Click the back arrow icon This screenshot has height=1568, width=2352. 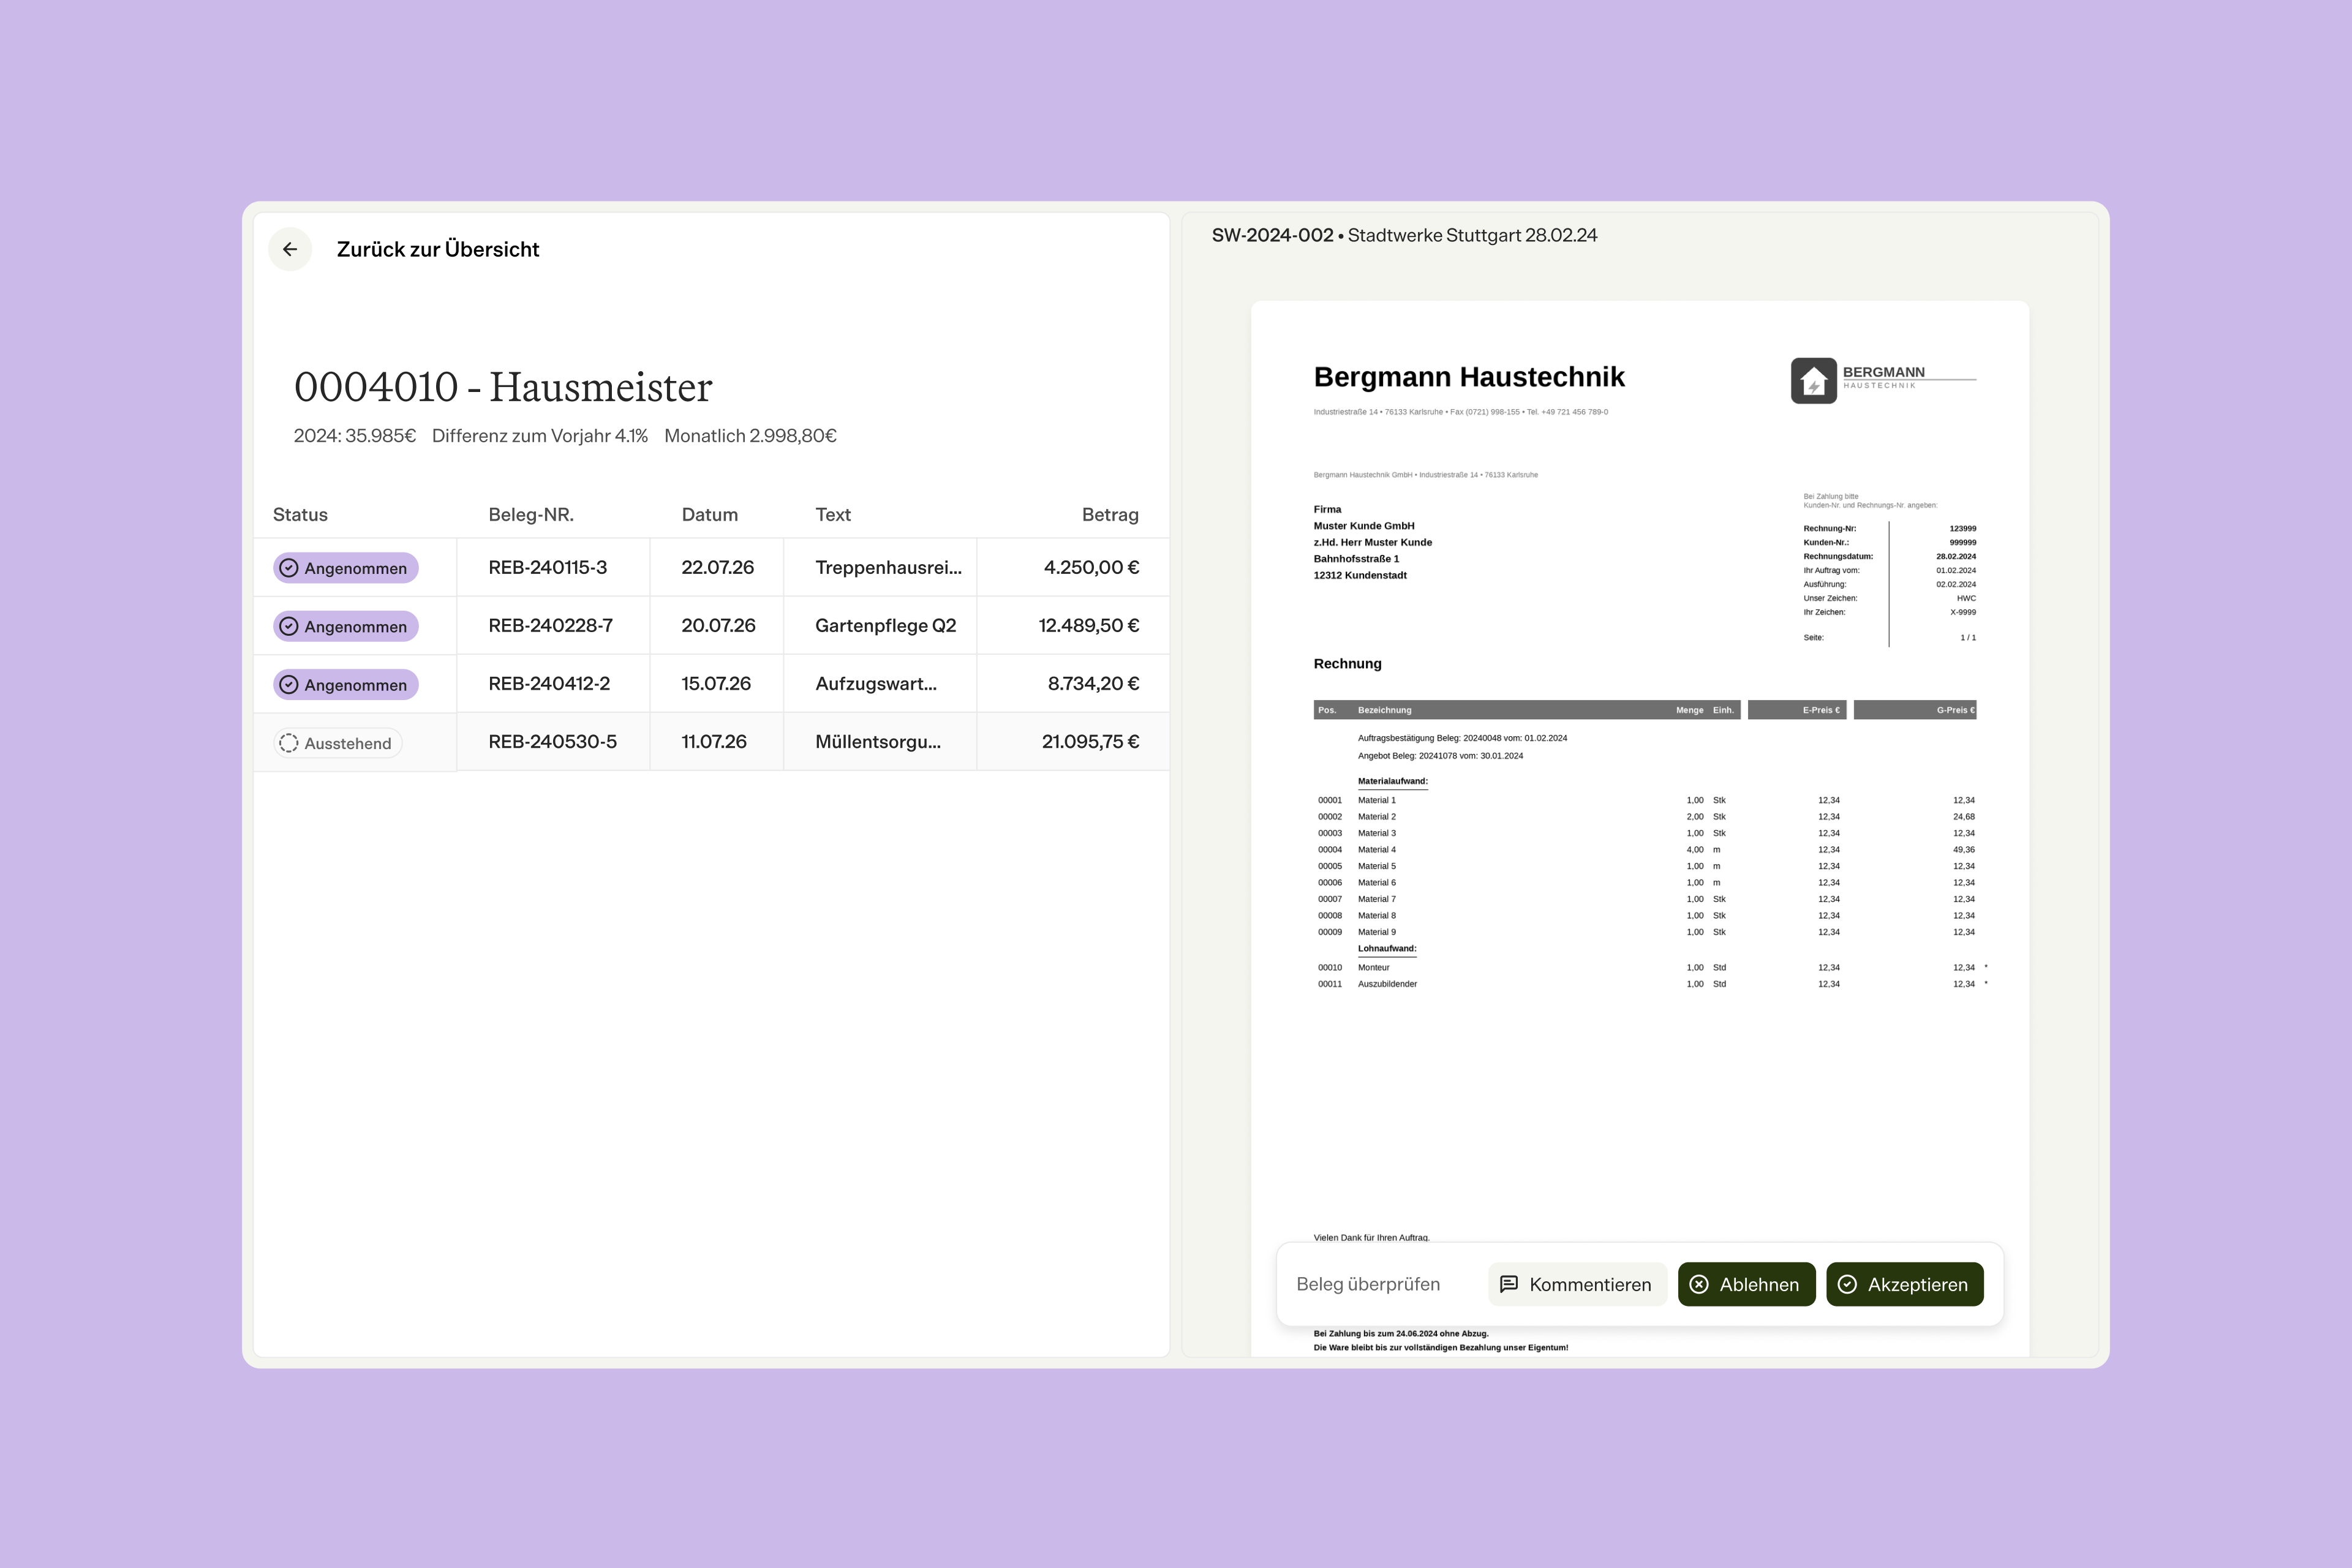click(290, 249)
